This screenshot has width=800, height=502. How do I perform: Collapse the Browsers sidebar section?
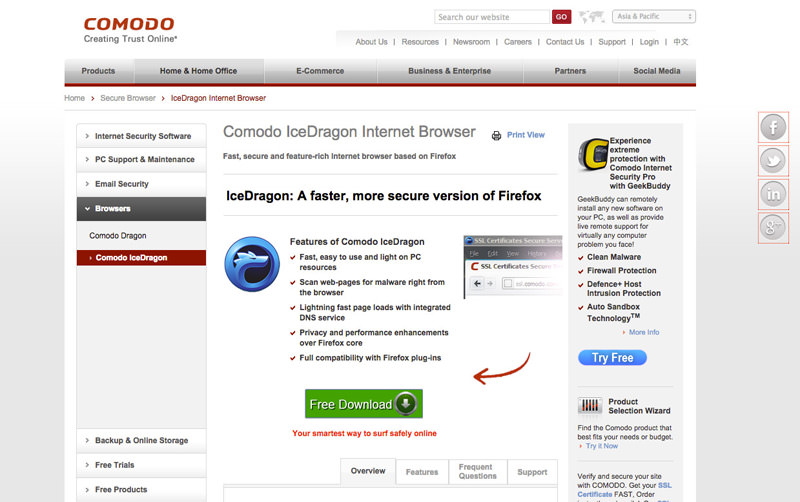(141, 209)
